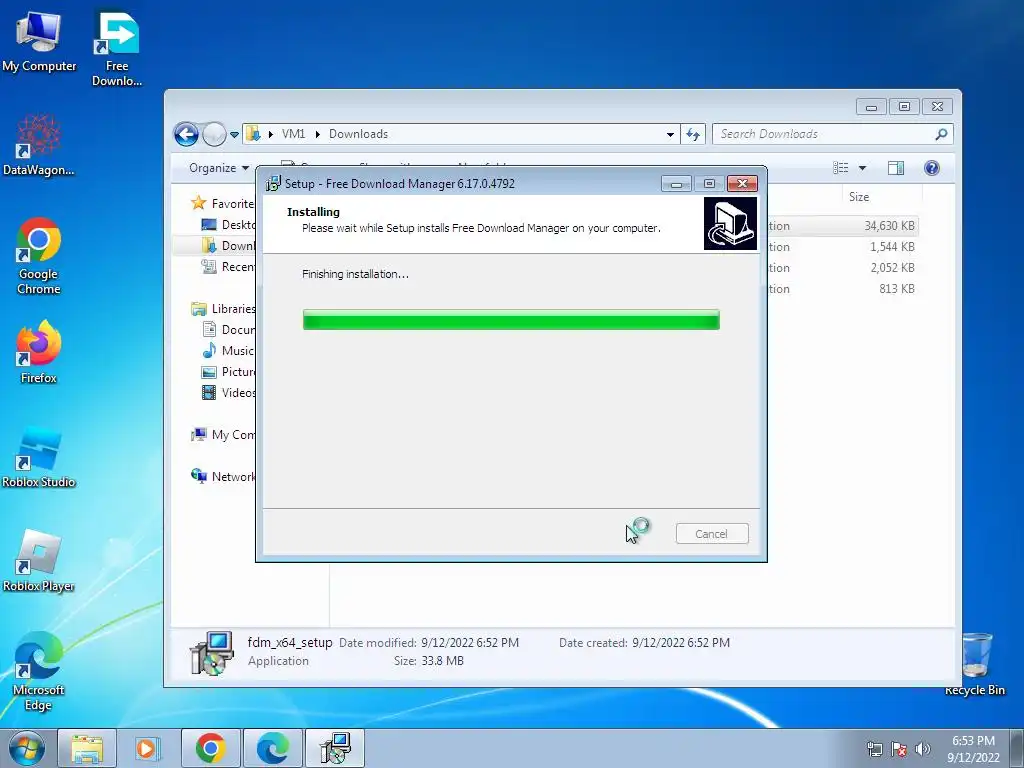Click the Setup title bar installer icon
The width and height of the screenshot is (1024, 768).
tap(273, 184)
